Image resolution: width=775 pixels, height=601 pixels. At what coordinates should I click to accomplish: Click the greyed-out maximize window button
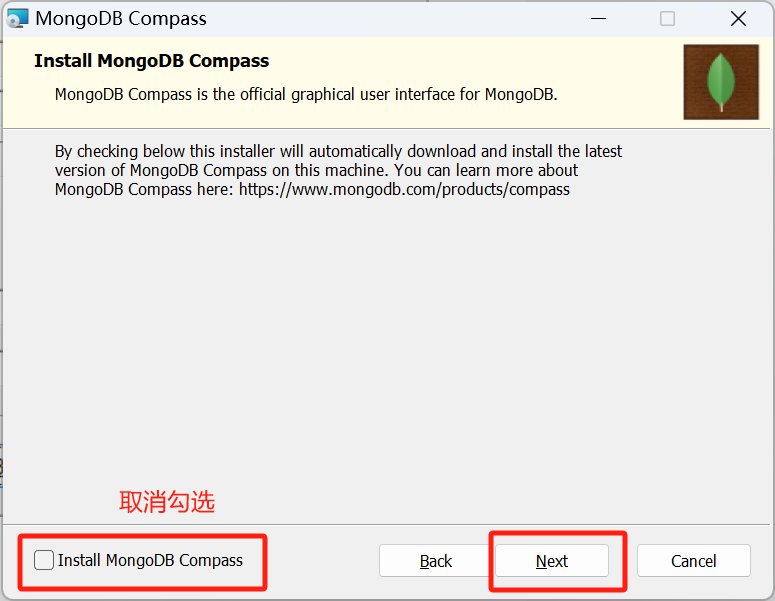[x=667, y=19]
